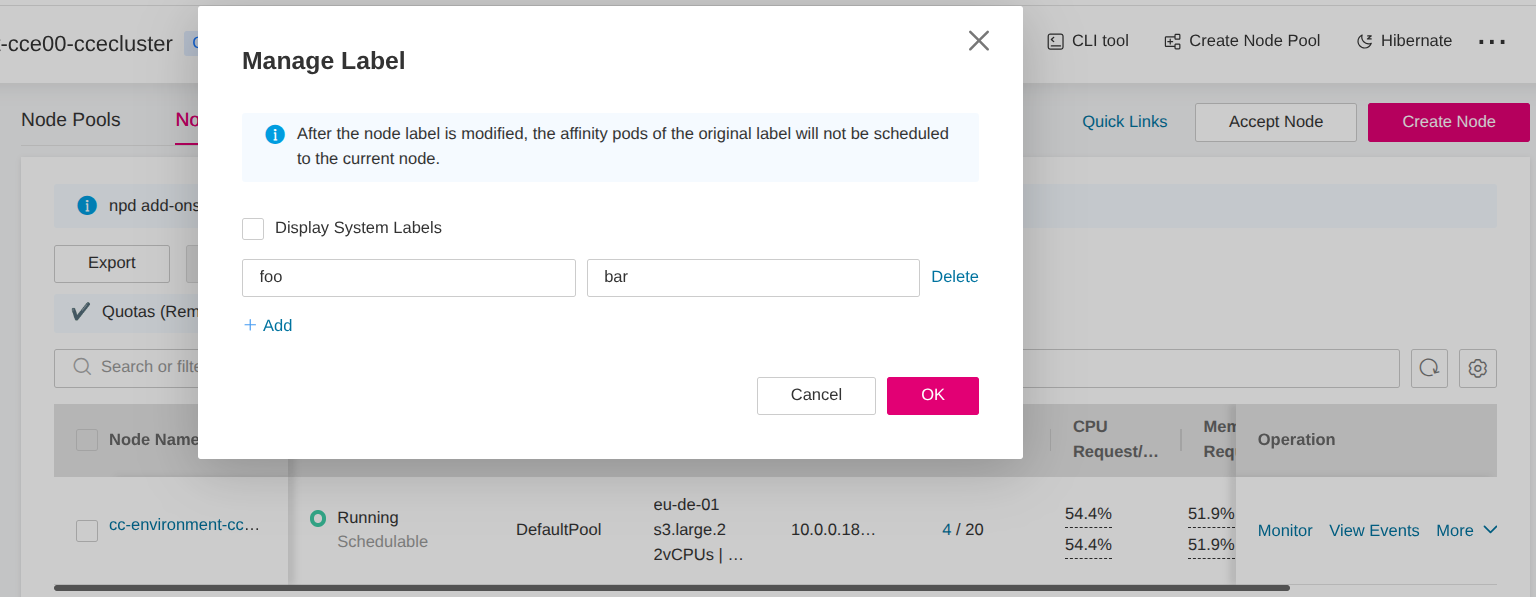Click the label key field containing foo
The image size is (1536, 597).
(408, 278)
